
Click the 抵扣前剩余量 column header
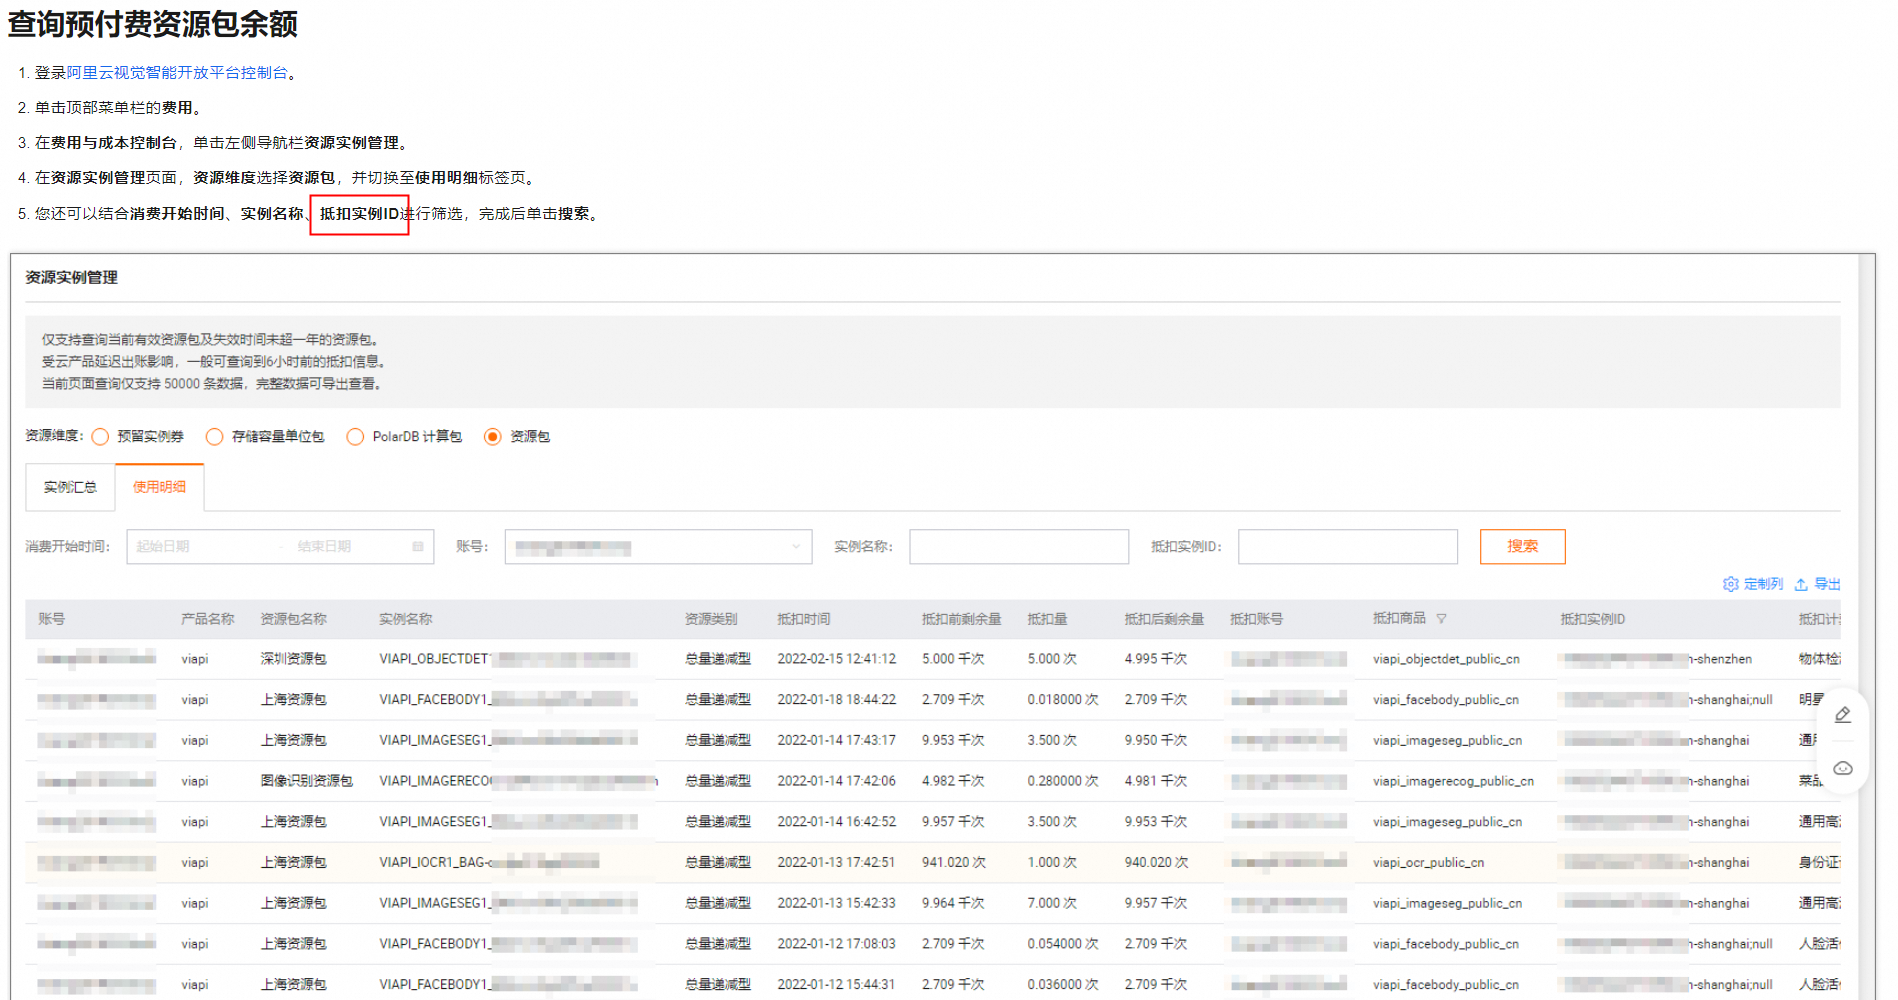pyautogui.click(x=962, y=619)
